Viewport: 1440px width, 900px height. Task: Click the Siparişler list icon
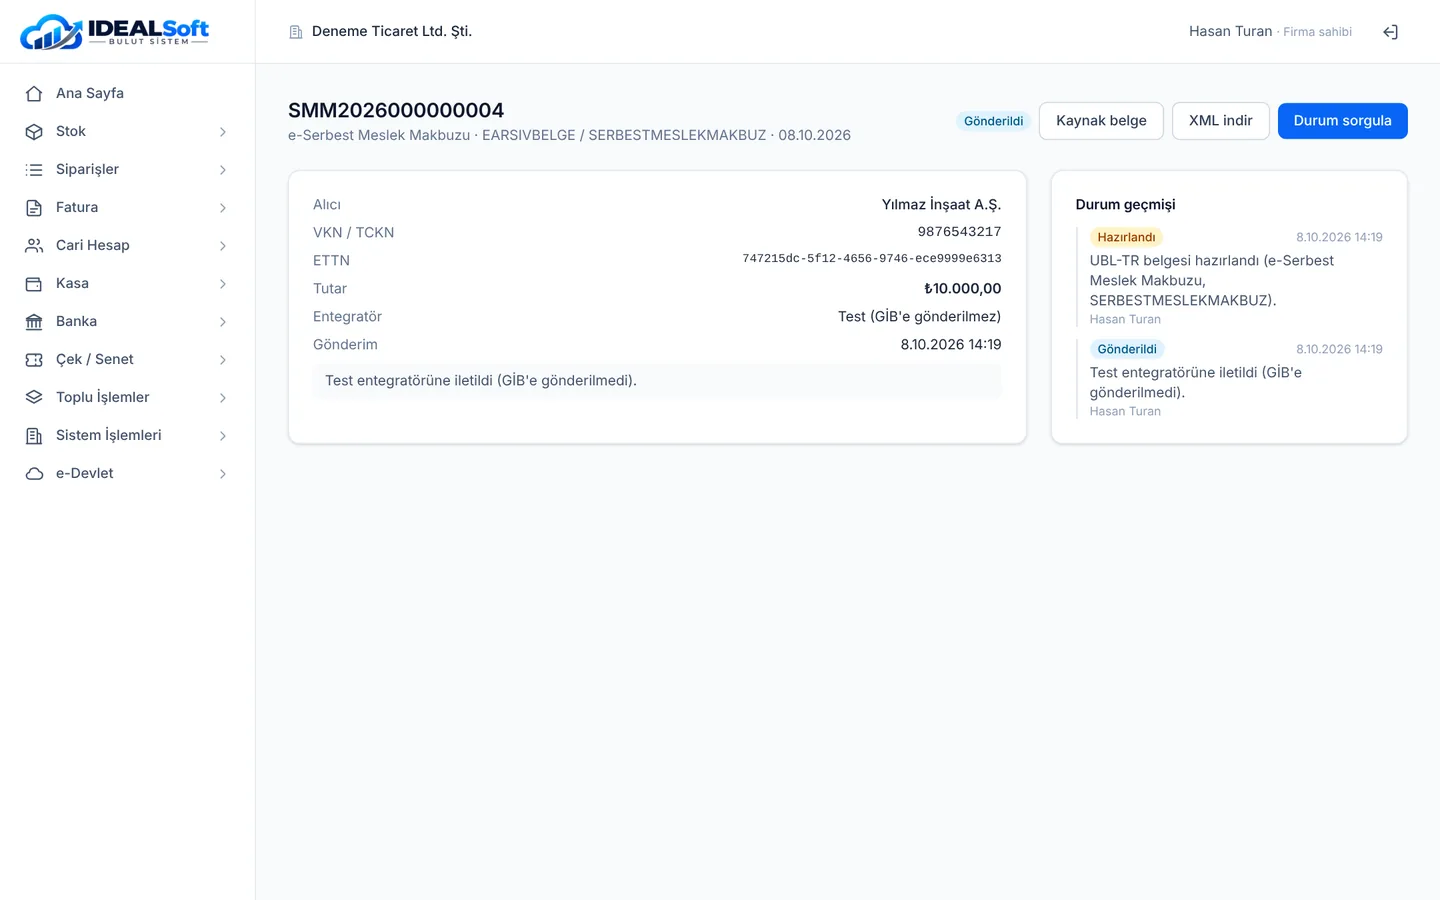[x=34, y=169]
